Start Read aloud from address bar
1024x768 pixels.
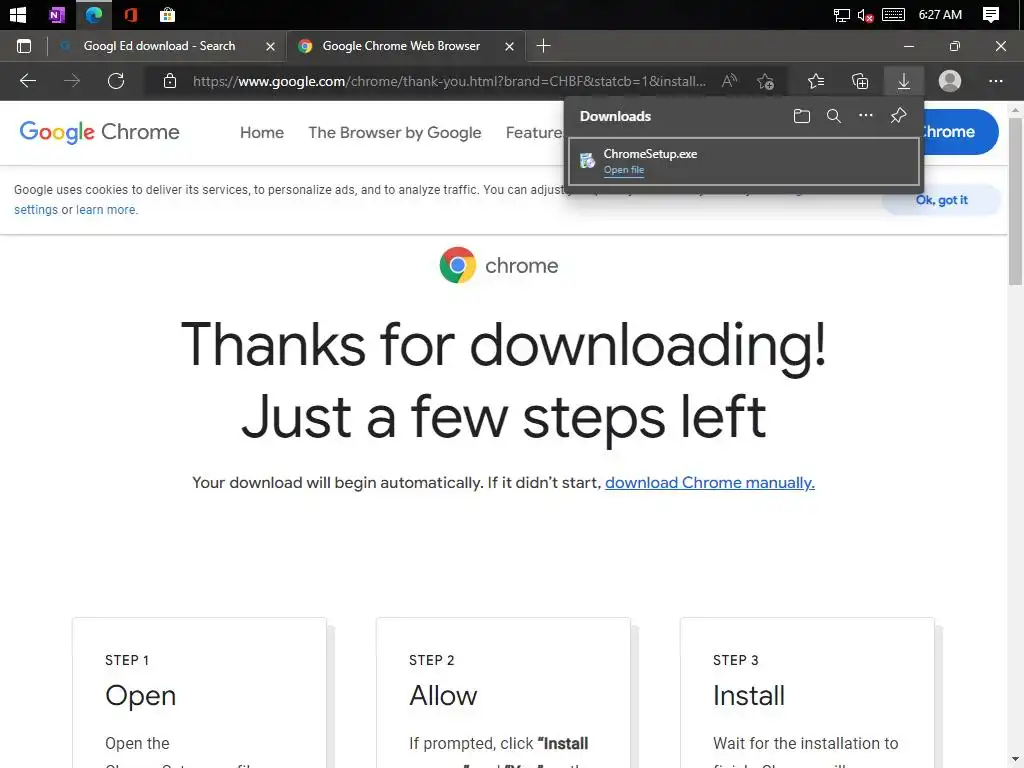point(729,81)
